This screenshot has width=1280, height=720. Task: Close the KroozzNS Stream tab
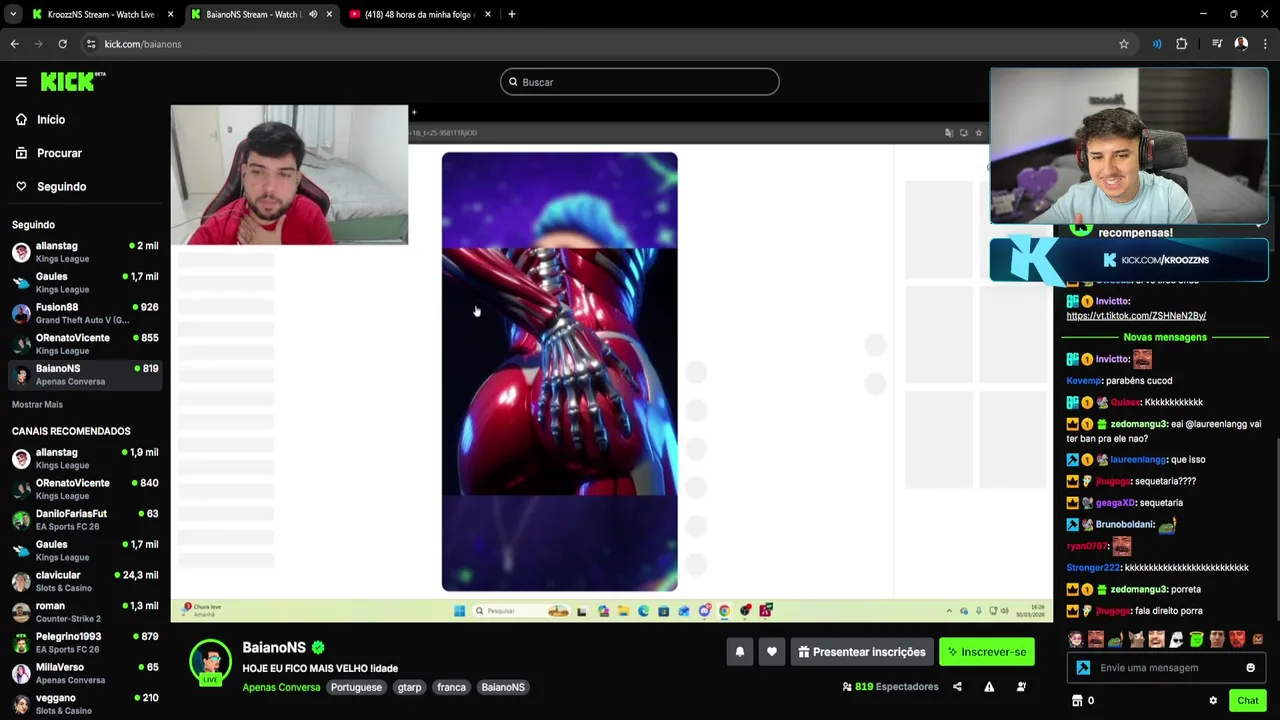(x=170, y=14)
